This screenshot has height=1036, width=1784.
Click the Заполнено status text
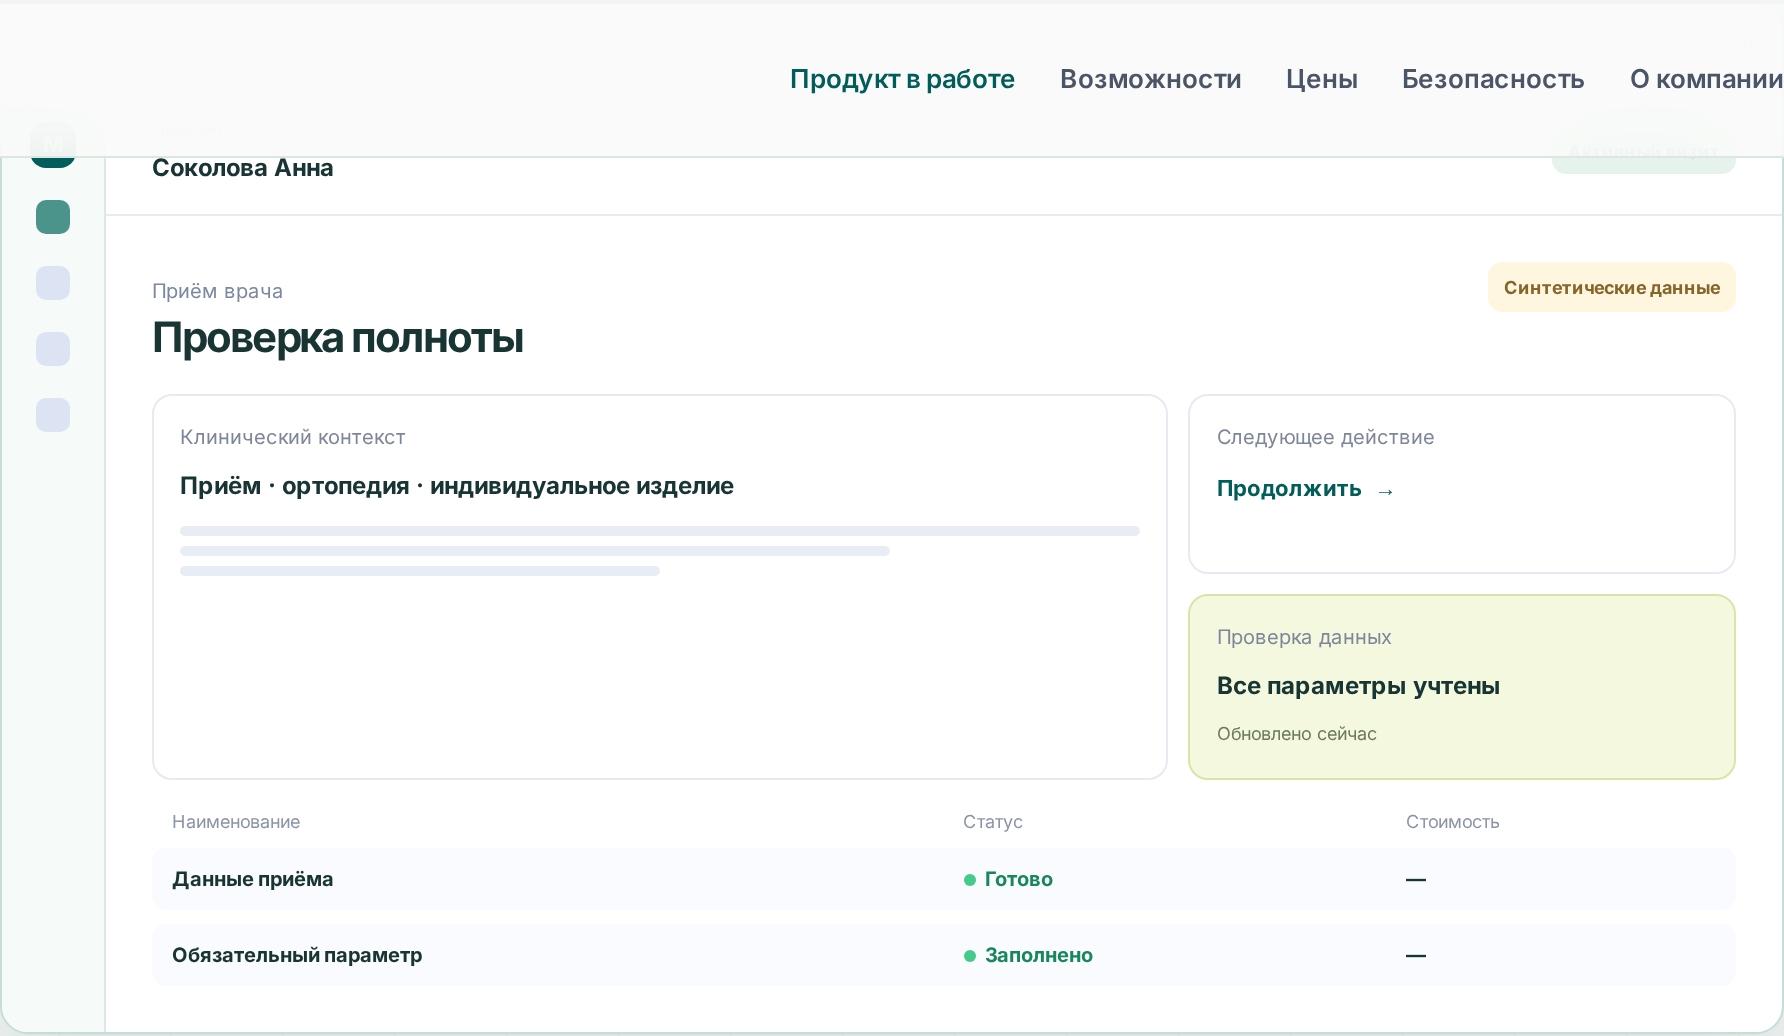(x=1038, y=955)
